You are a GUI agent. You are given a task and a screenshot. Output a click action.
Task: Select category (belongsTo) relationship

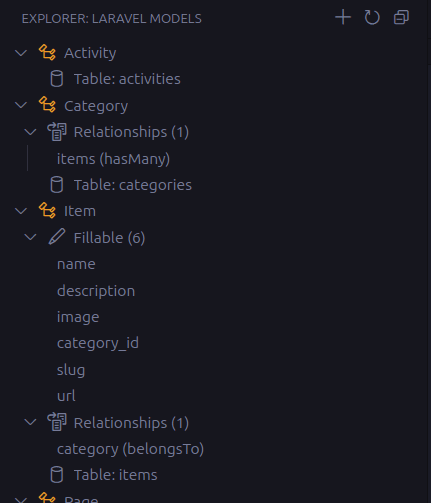[x=130, y=449]
